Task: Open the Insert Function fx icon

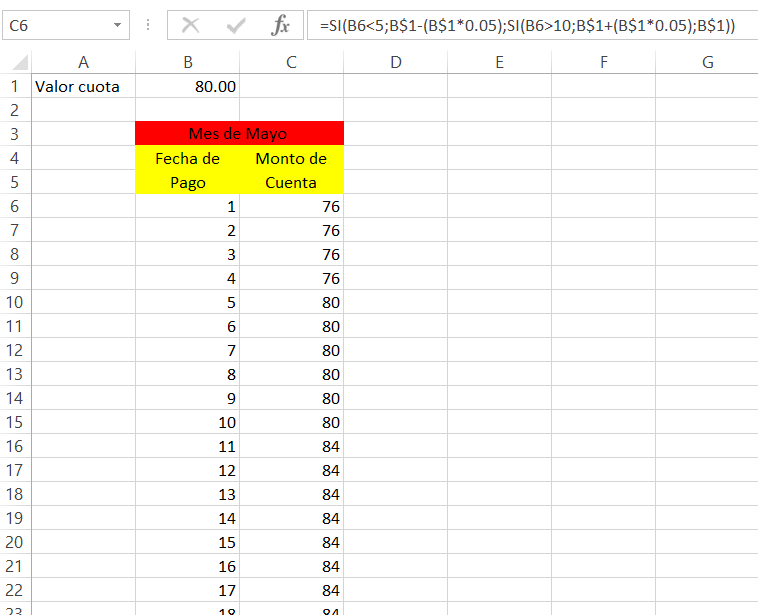Action: point(280,25)
